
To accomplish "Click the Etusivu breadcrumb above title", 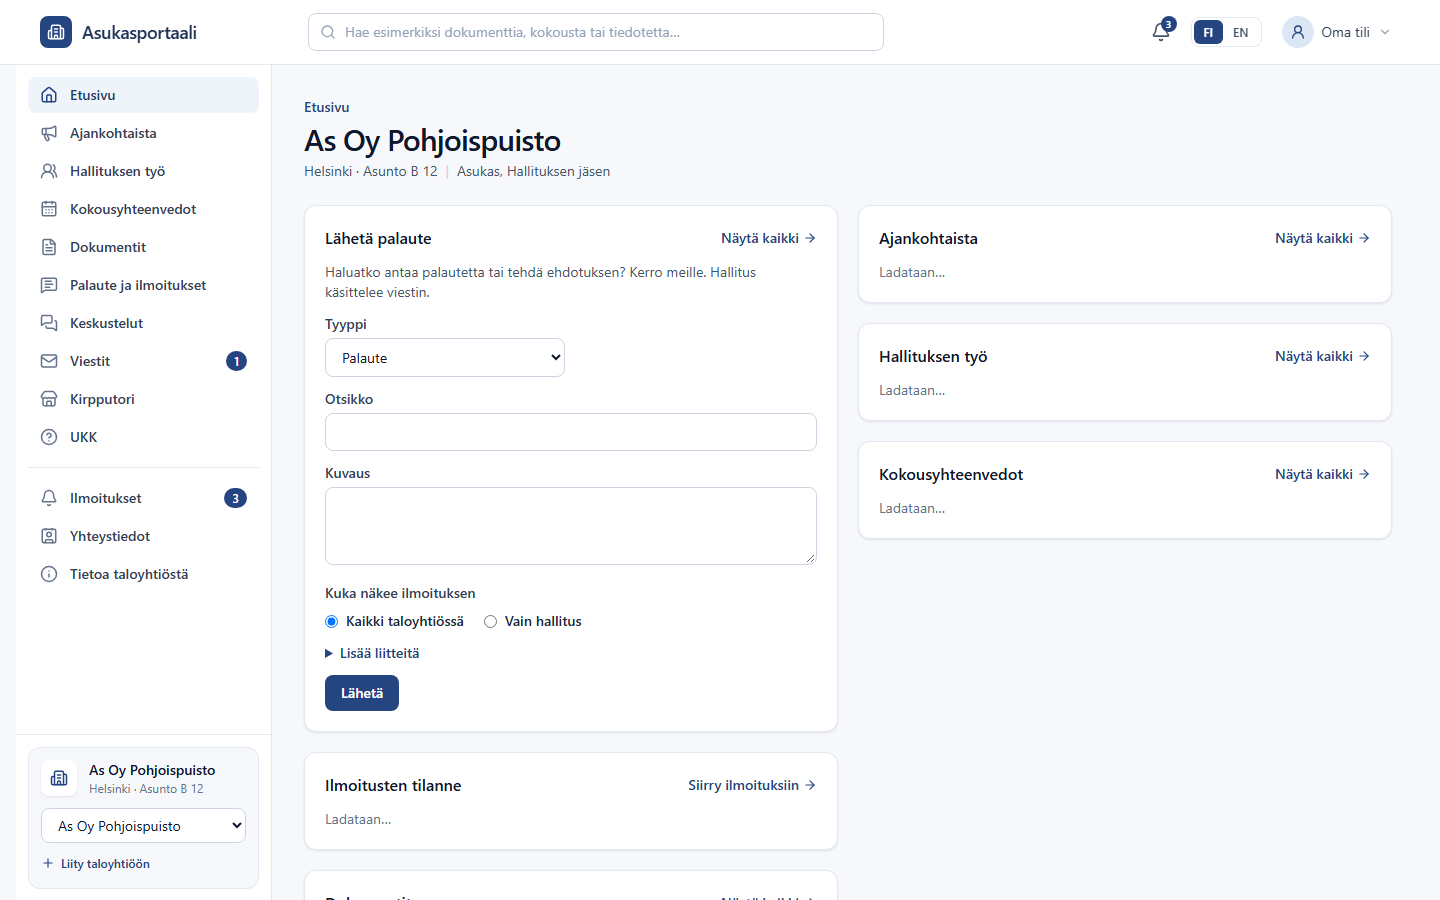I will (327, 107).
